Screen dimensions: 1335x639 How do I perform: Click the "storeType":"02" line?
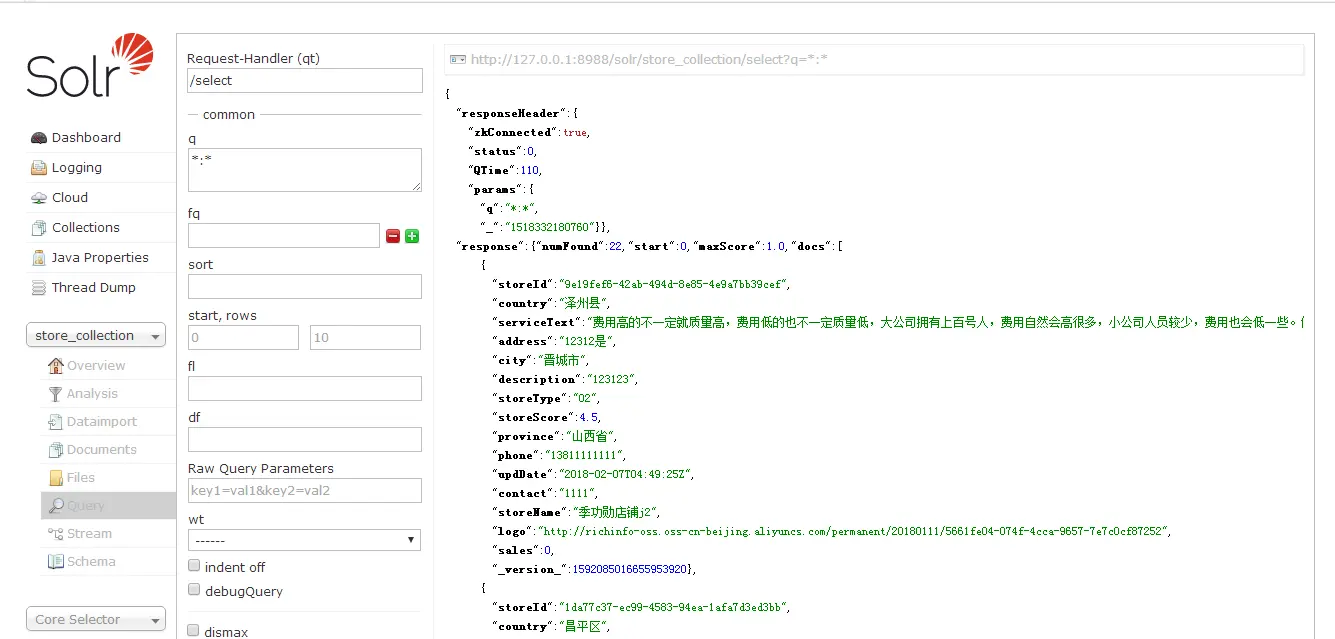pos(546,398)
